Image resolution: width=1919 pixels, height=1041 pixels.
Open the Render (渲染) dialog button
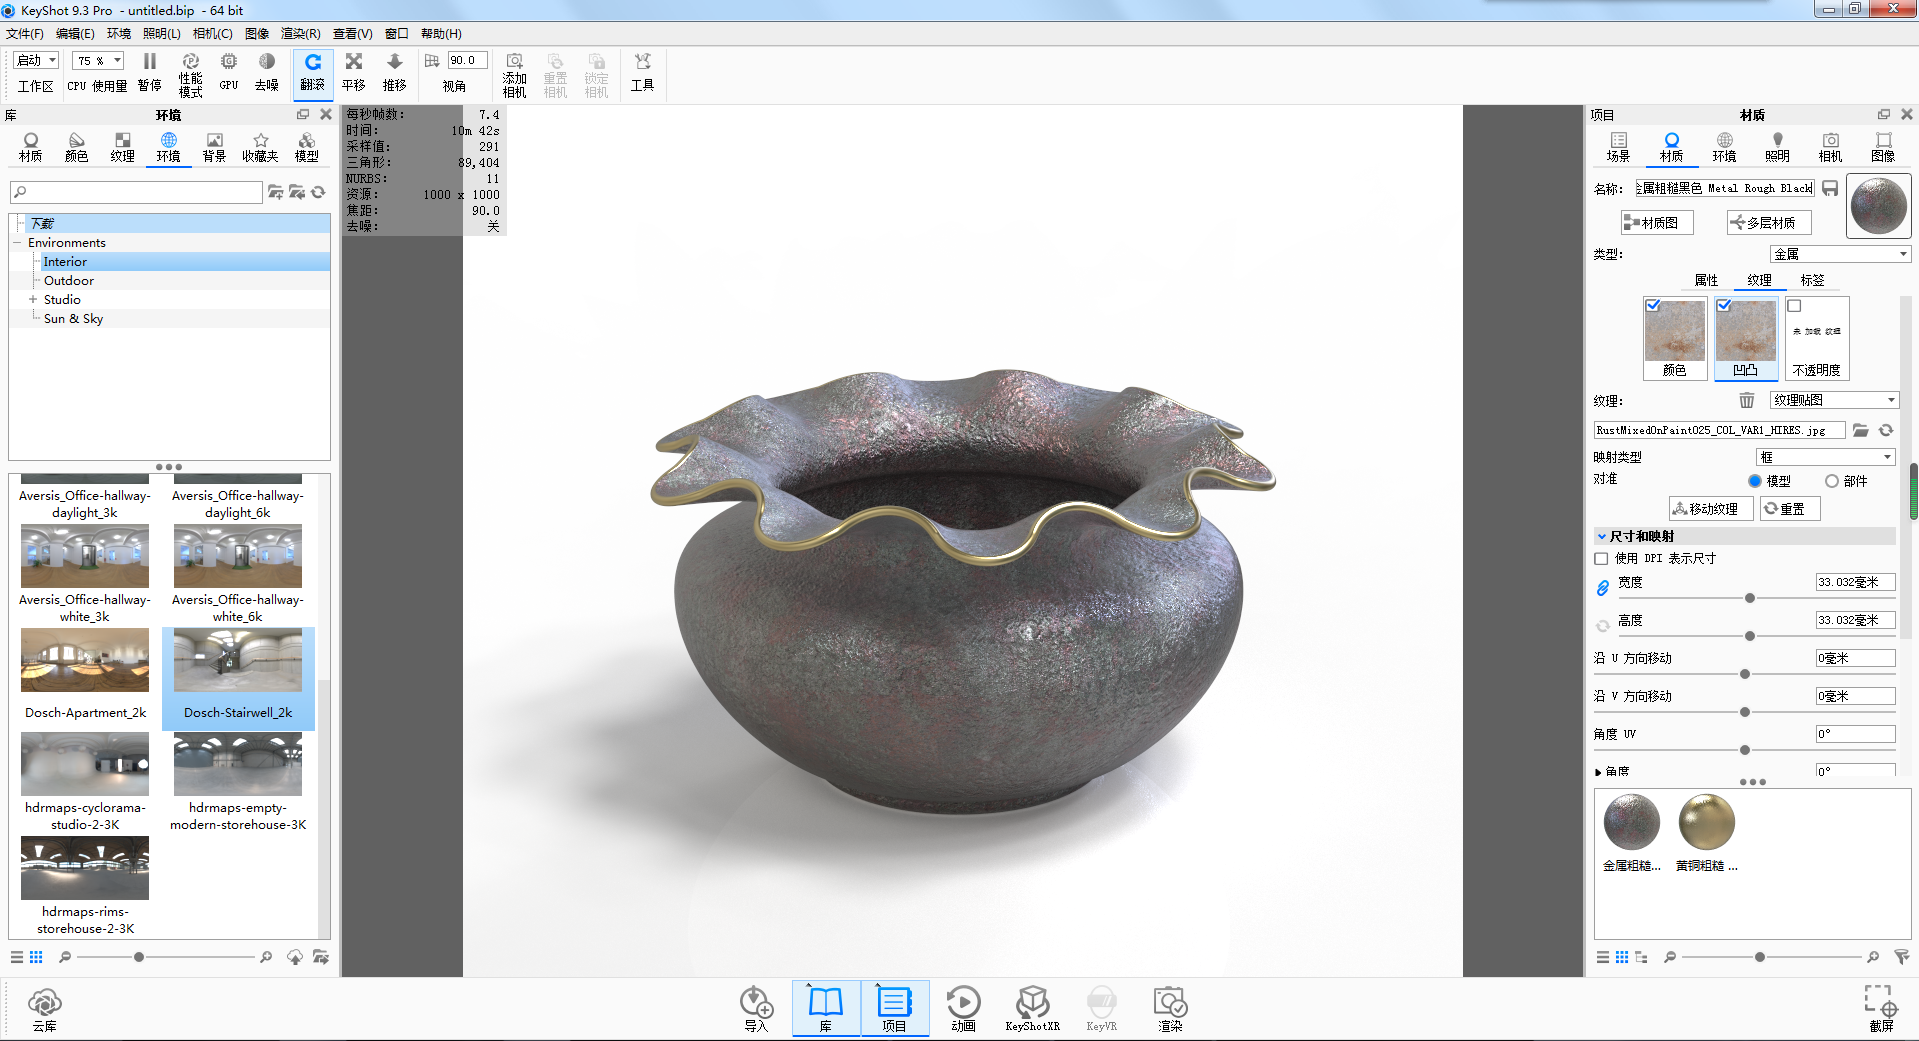1171,1009
